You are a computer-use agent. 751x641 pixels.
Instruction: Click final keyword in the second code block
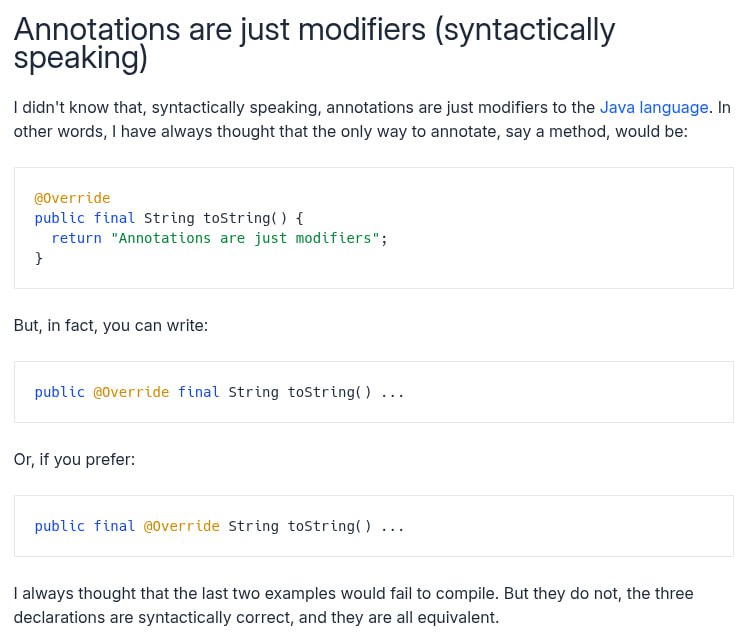pyautogui.click(x=199, y=392)
